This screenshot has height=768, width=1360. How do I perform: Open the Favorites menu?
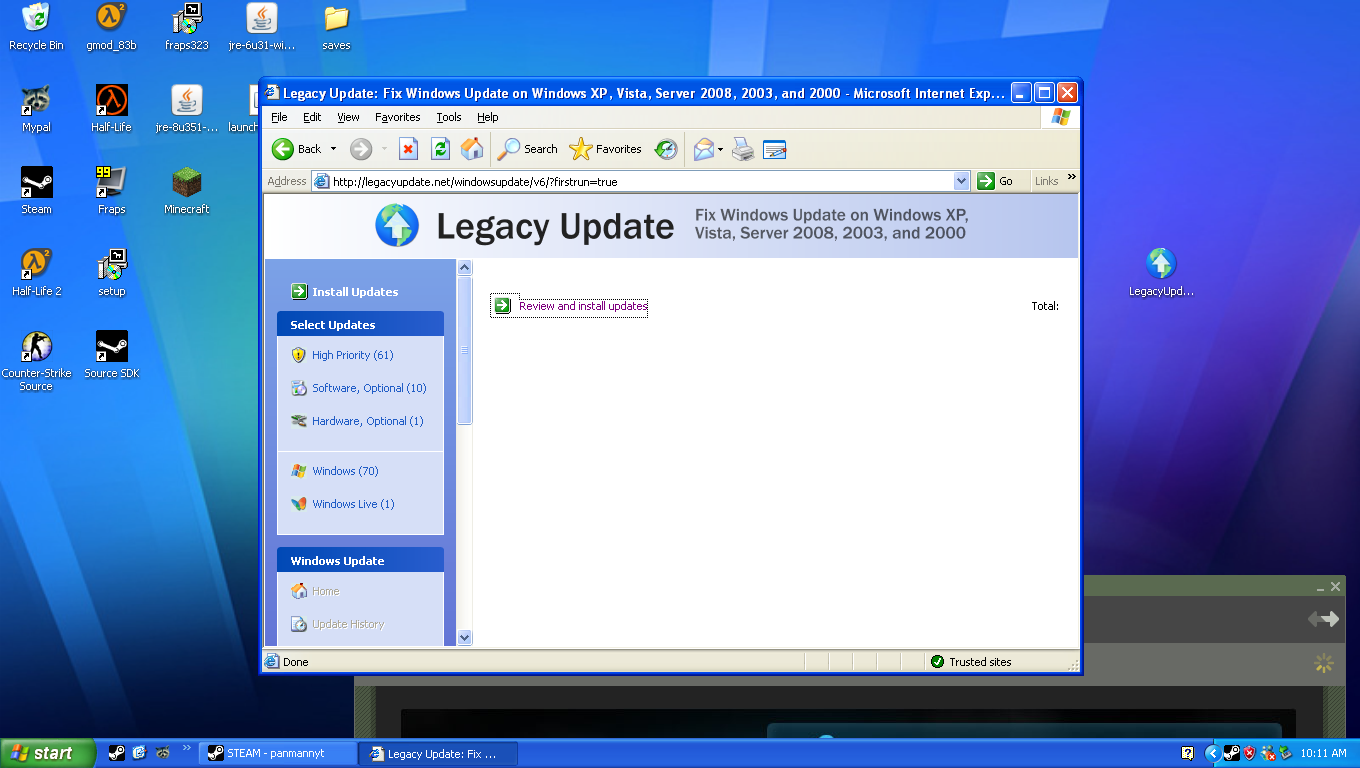[397, 117]
